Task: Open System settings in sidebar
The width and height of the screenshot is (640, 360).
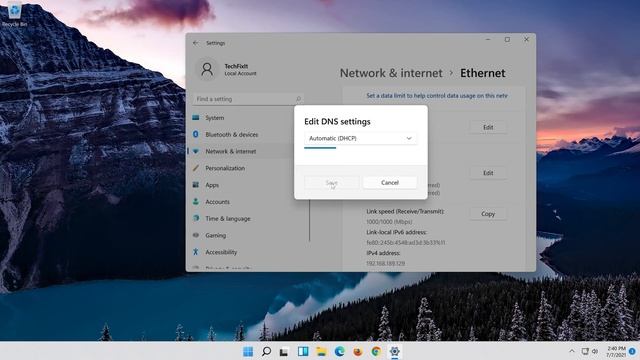Action: click(215, 118)
